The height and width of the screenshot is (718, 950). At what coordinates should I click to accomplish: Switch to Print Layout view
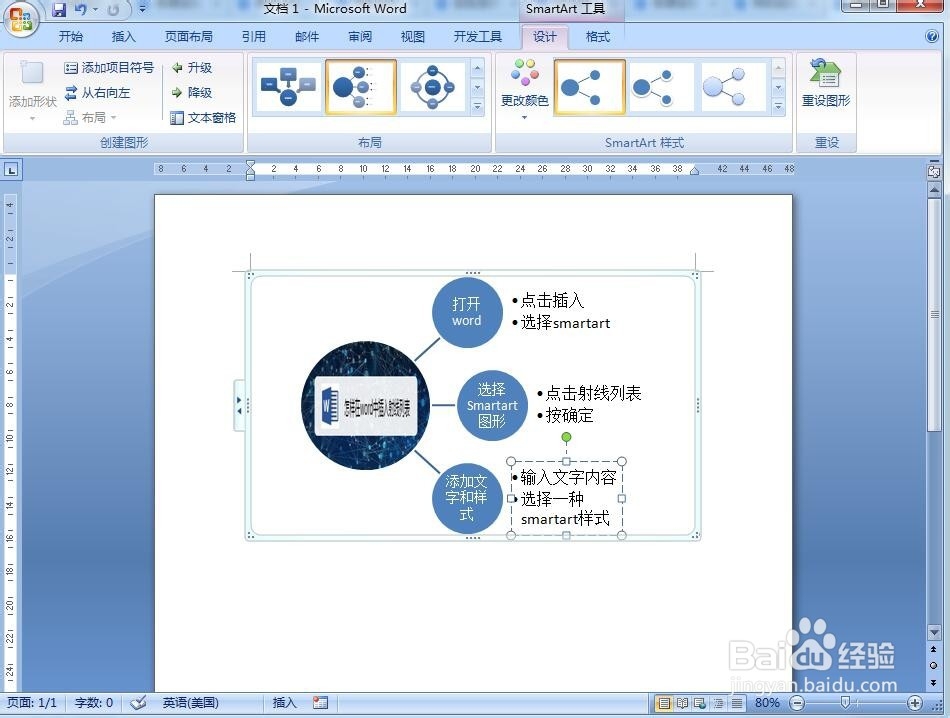pos(665,703)
